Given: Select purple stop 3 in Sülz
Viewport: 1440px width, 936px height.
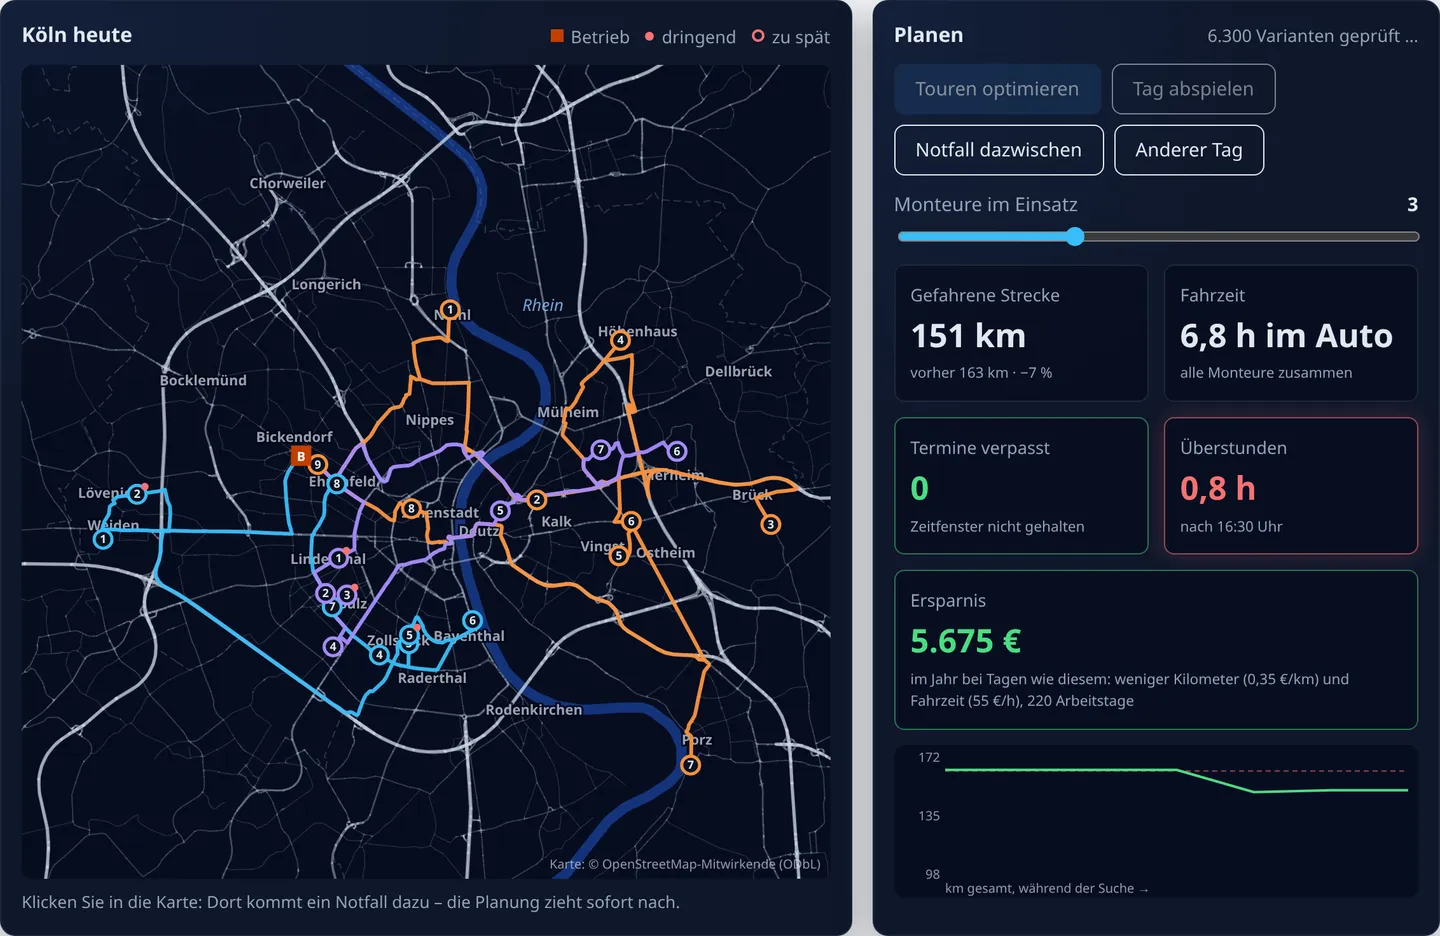Looking at the screenshot, I should point(347,595).
